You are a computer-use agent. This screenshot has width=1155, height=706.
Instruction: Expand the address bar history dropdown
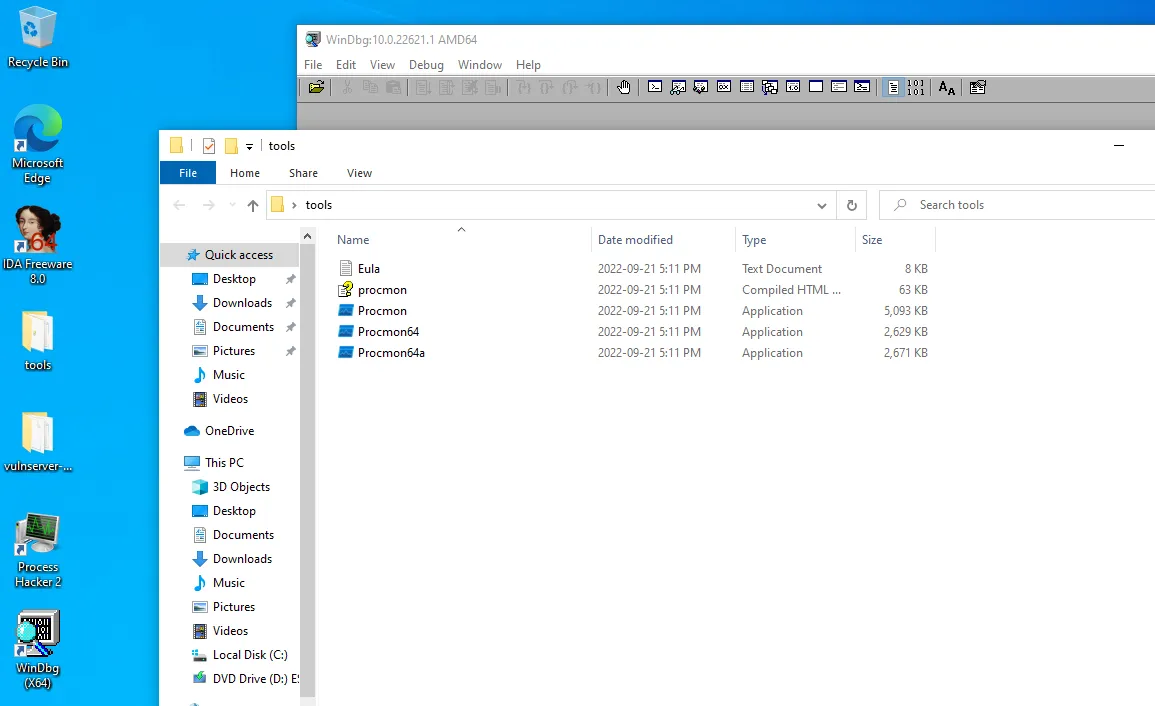click(x=821, y=205)
